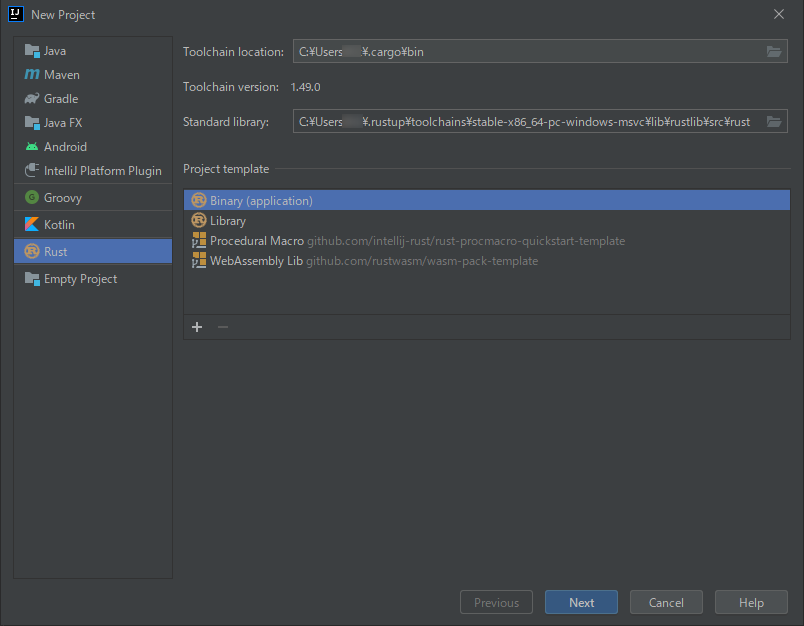The height and width of the screenshot is (626, 804).
Task: Click the remove template minus icon
Action: coord(223,327)
